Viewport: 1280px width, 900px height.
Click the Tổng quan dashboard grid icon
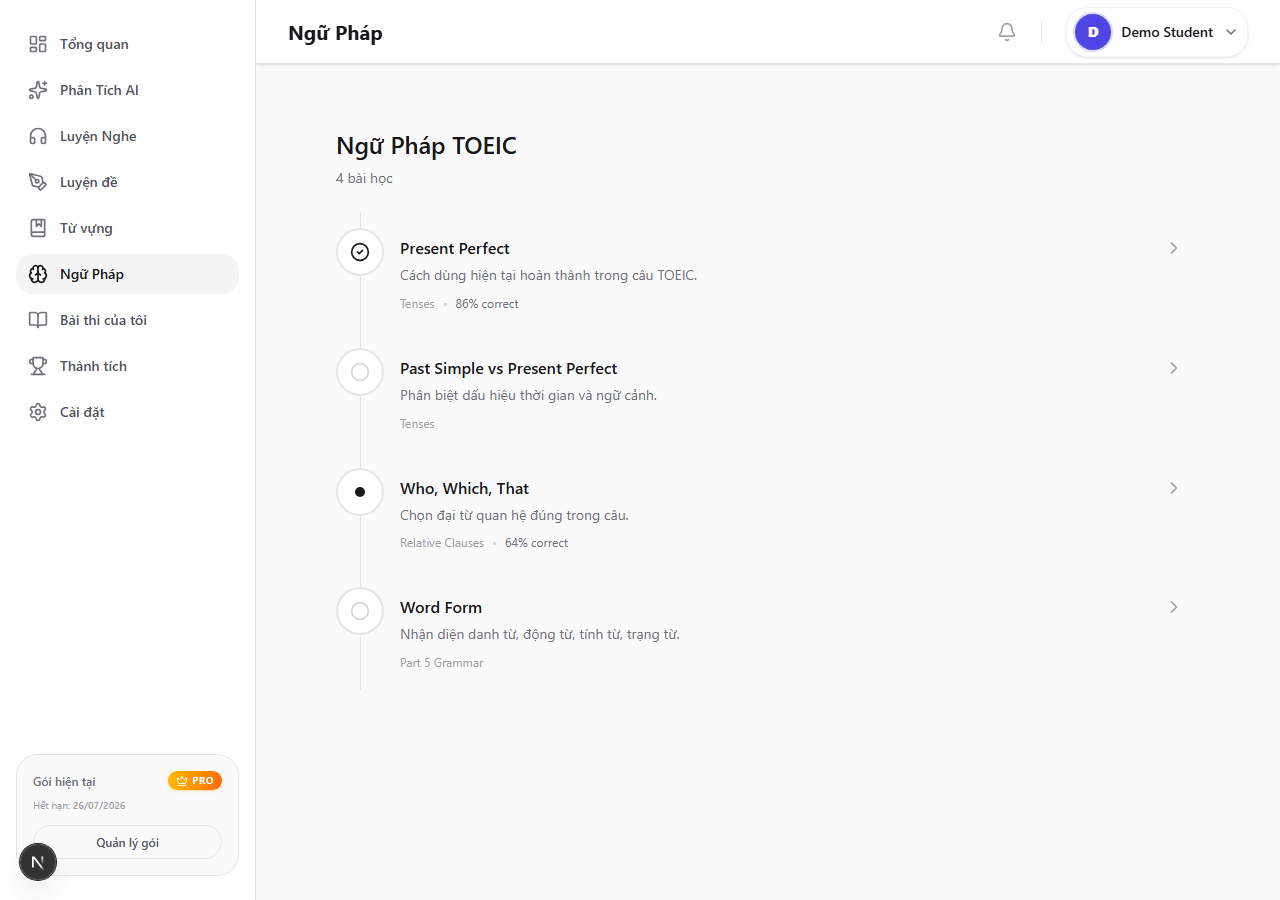(x=38, y=44)
